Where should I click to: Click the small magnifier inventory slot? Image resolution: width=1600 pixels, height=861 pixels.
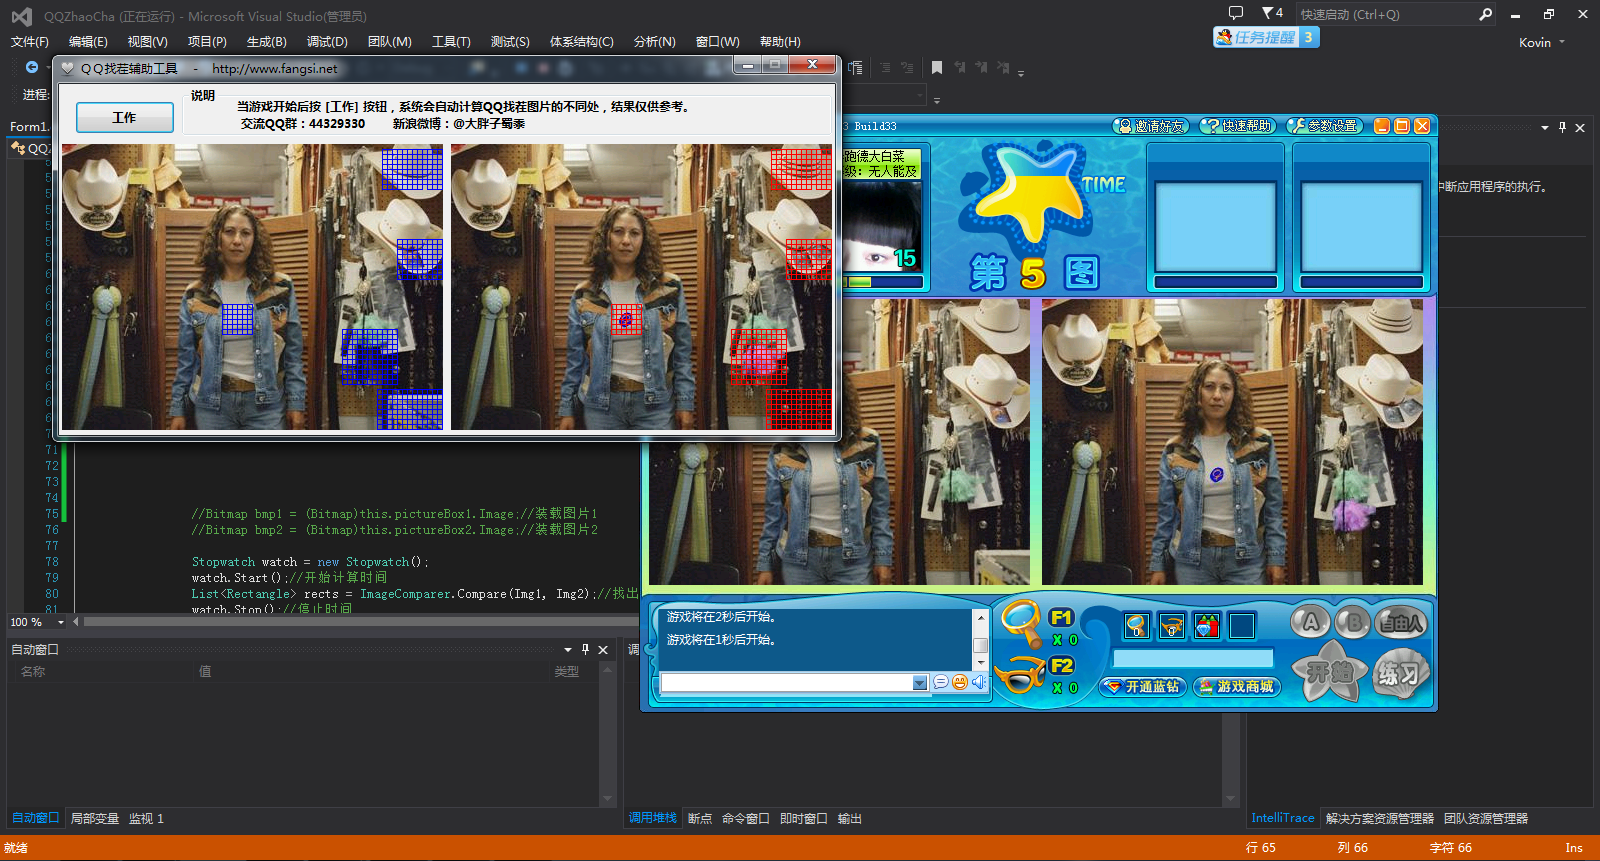click(1137, 626)
